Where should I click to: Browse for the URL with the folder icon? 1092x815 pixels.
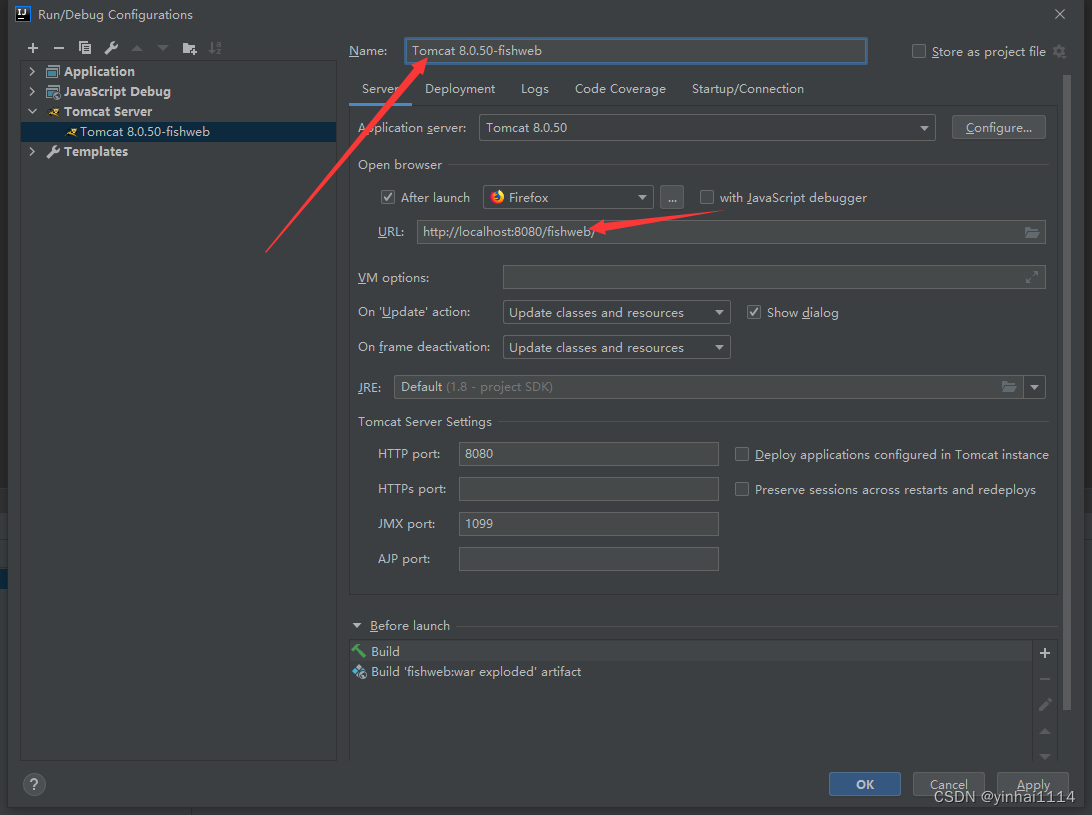point(1031,232)
